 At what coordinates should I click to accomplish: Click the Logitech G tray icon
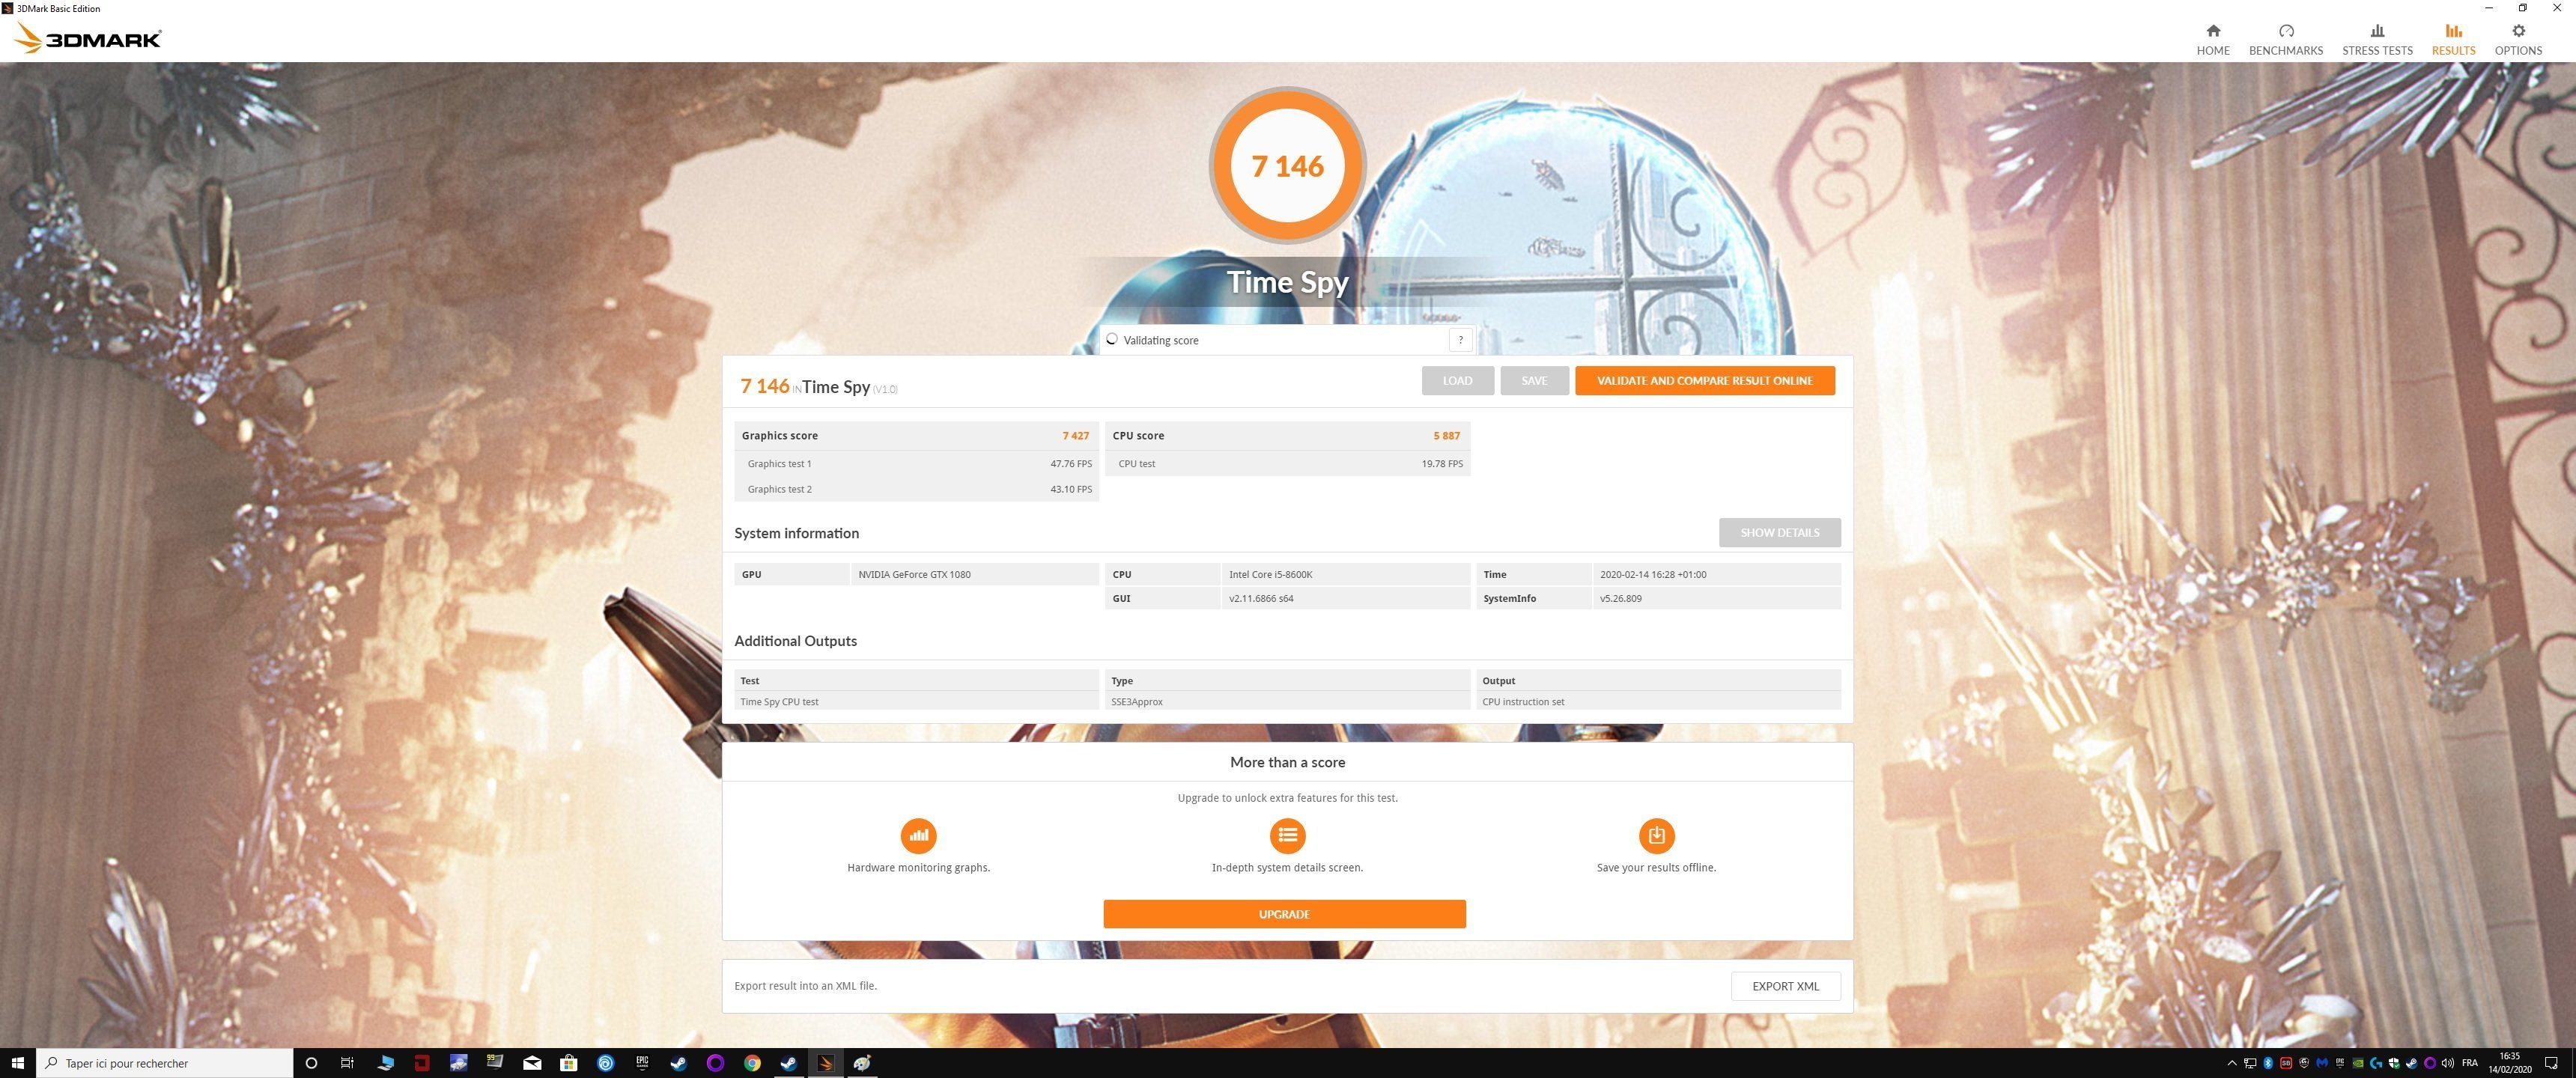[x=2376, y=1063]
